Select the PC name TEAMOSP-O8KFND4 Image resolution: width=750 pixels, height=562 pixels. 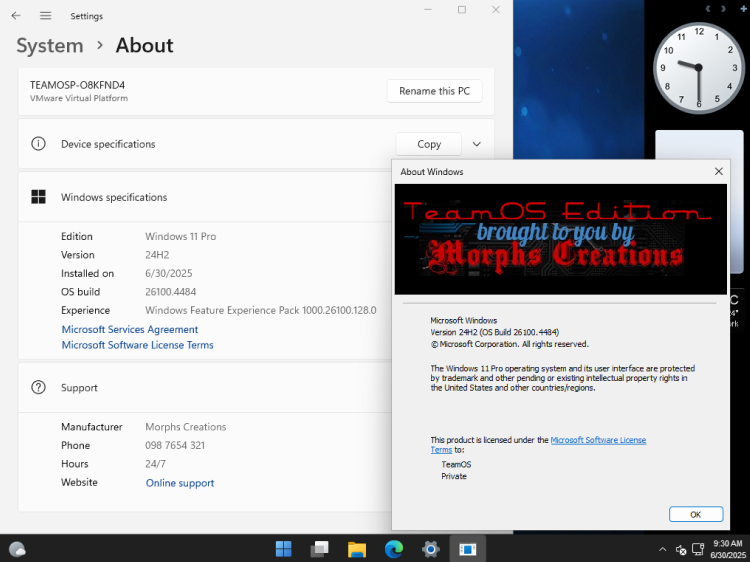[x=77, y=85]
